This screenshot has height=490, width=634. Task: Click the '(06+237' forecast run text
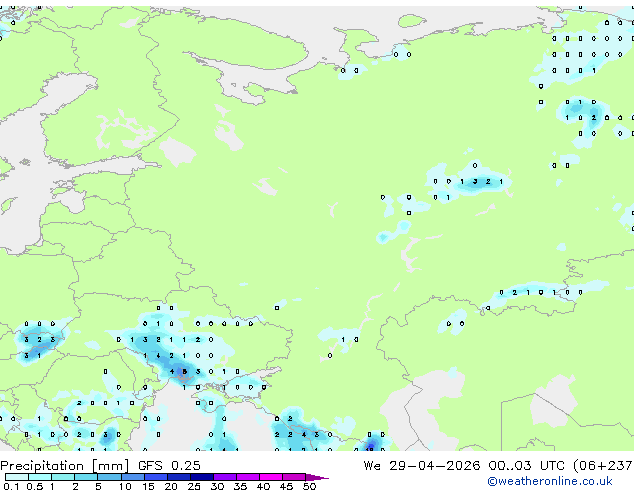(603, 465)
